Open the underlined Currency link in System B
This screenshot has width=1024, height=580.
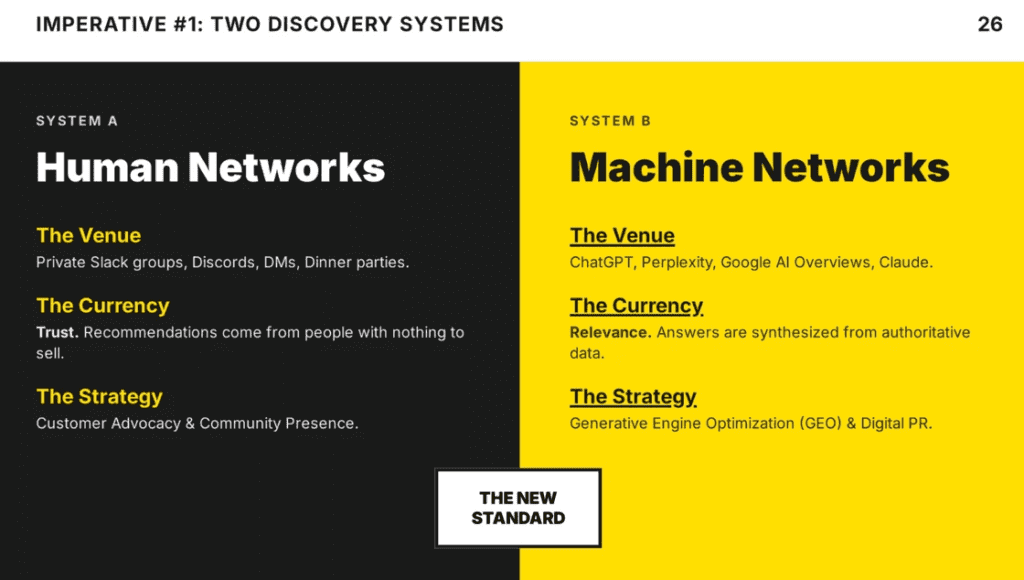pyautogui.click(x=636, y=306)
